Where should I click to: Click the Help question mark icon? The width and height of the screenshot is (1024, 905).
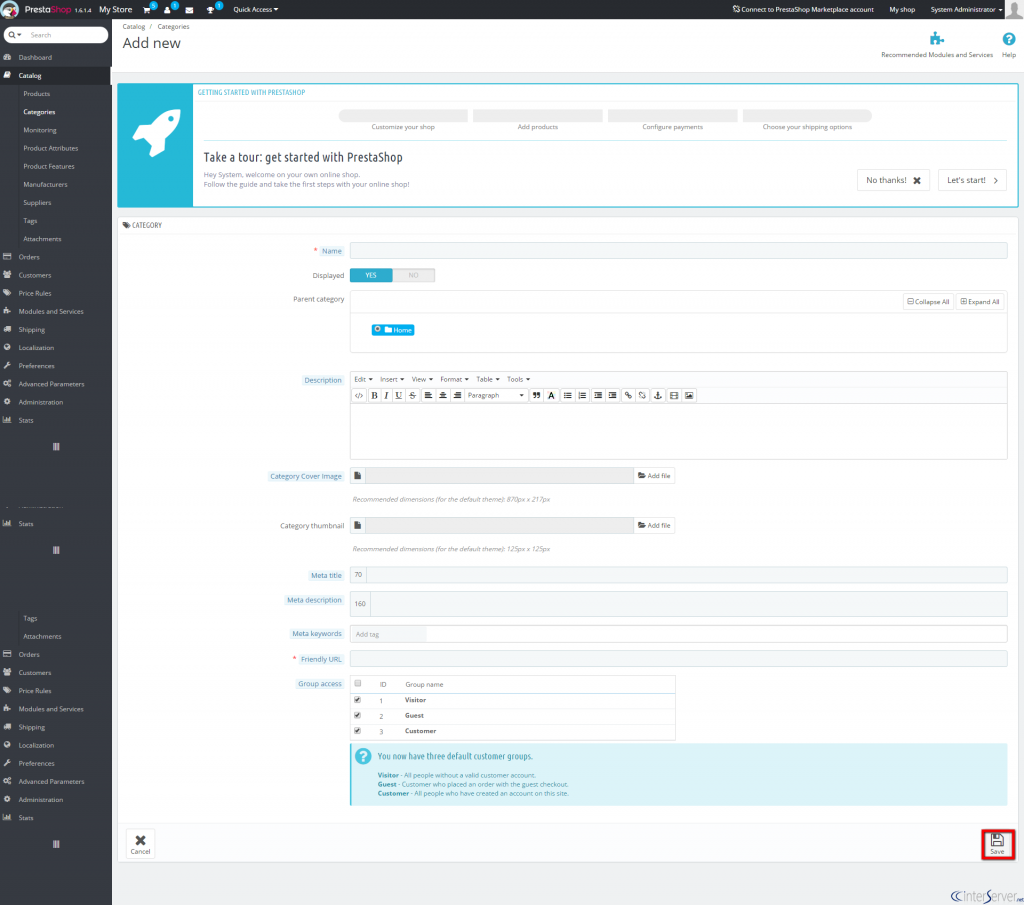coord(1008,39)
